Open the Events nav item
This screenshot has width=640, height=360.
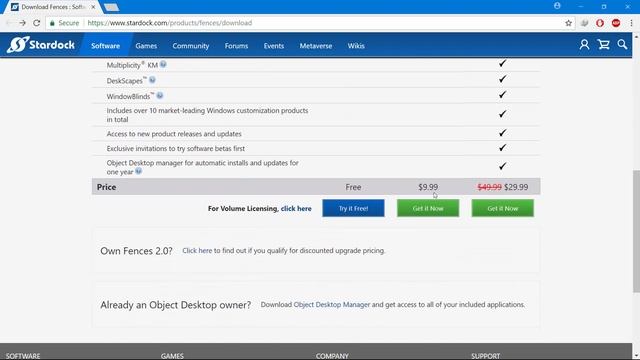tap(273, 46)
